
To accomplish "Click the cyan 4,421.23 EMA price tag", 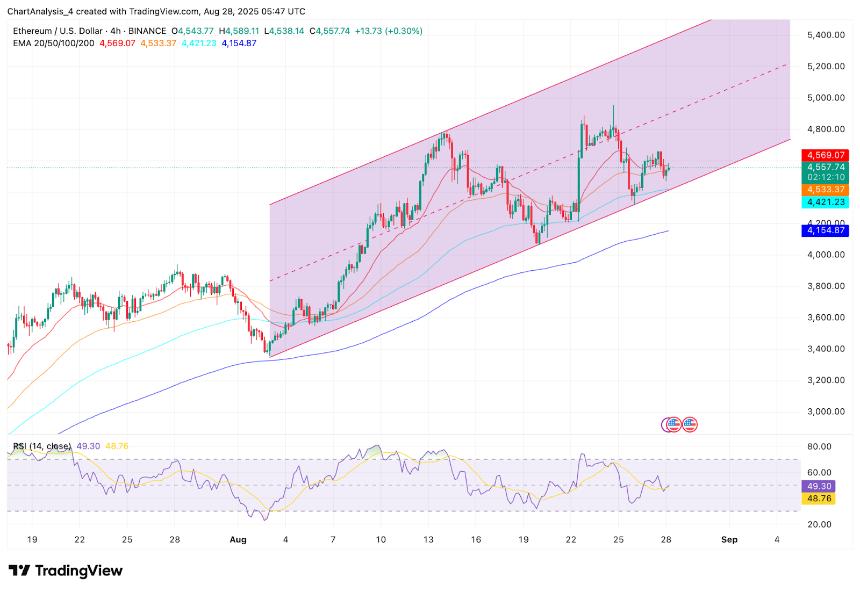I will pyautogui.click(x=825, y=202).
